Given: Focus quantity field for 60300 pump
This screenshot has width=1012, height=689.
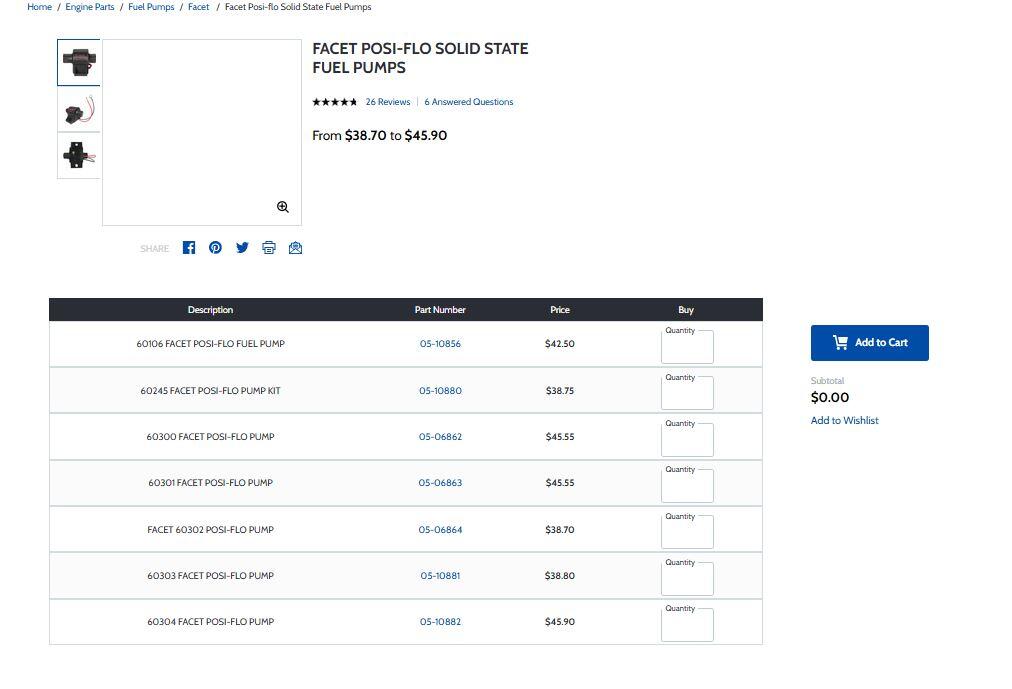Looking at the screenshot, I should [x=687, y=440].
